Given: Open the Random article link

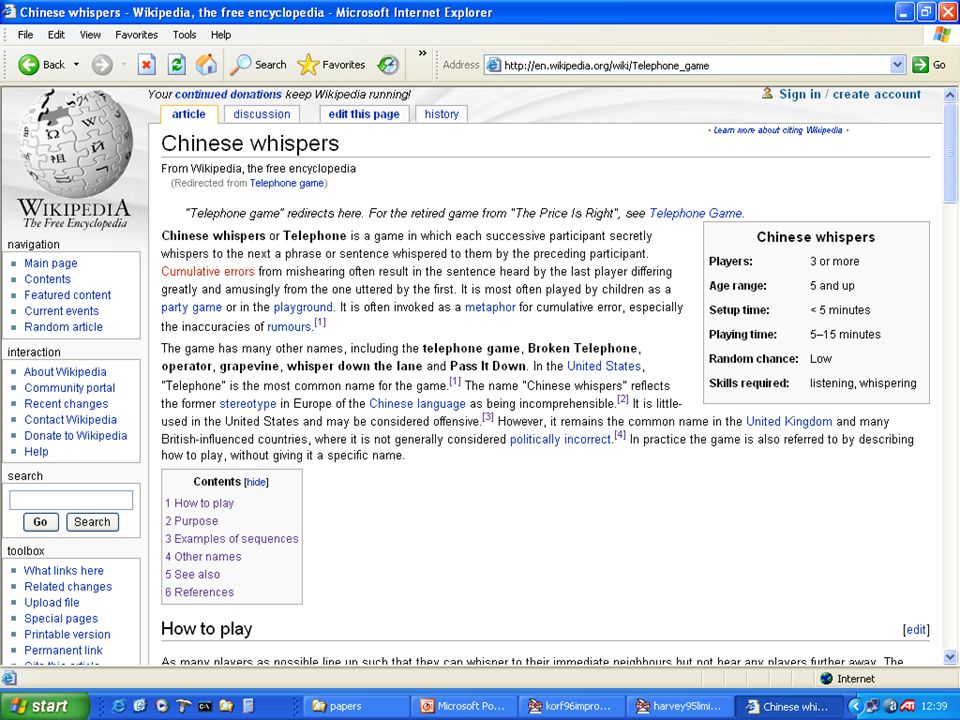Looking at the screenshot, I should 64,327.
